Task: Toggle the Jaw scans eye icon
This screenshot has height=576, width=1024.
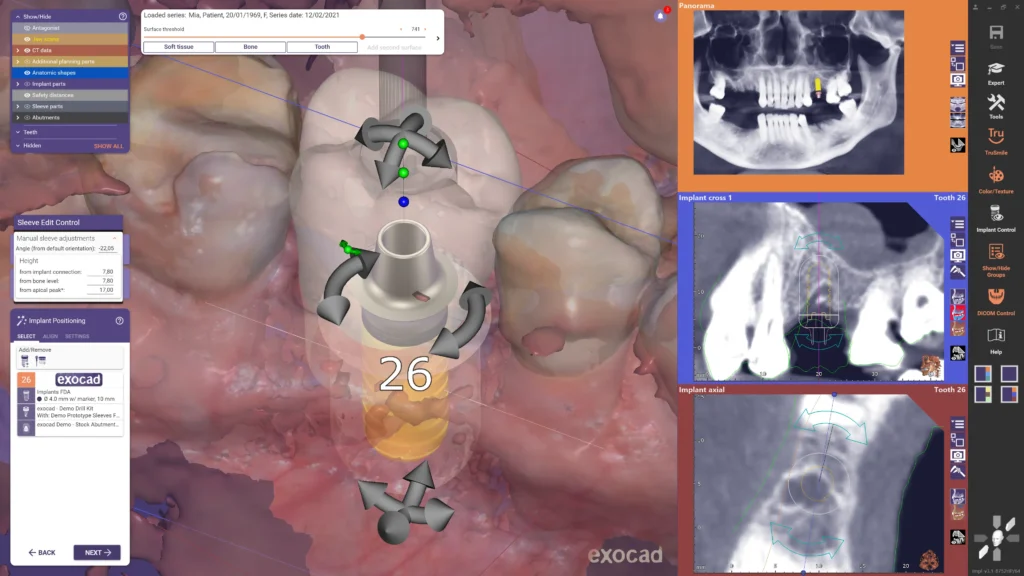Action: pyautogui.click(x=26, y=39)
